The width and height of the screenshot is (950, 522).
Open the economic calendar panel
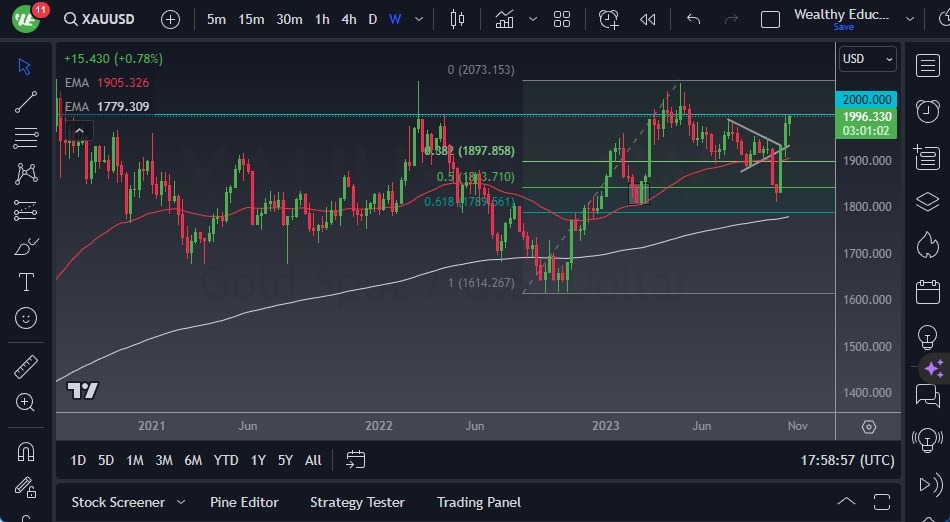pyautogui.click(x=927, y=293)
